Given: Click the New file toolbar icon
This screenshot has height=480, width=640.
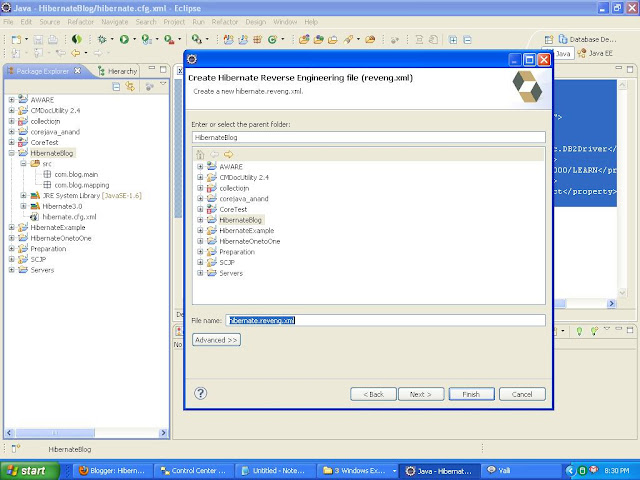Looking at the screenshot, I should click(16, 40).
